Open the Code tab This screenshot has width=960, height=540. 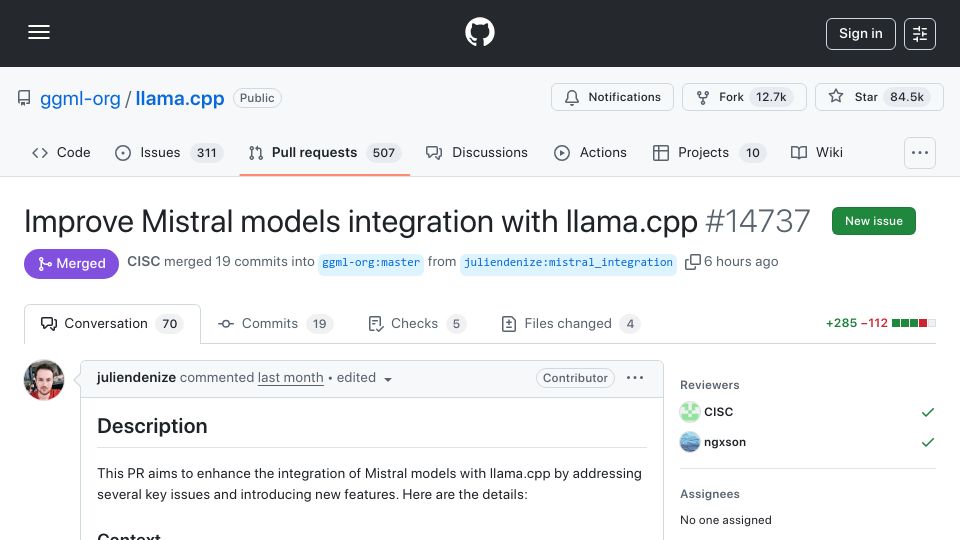pos(61,152)
